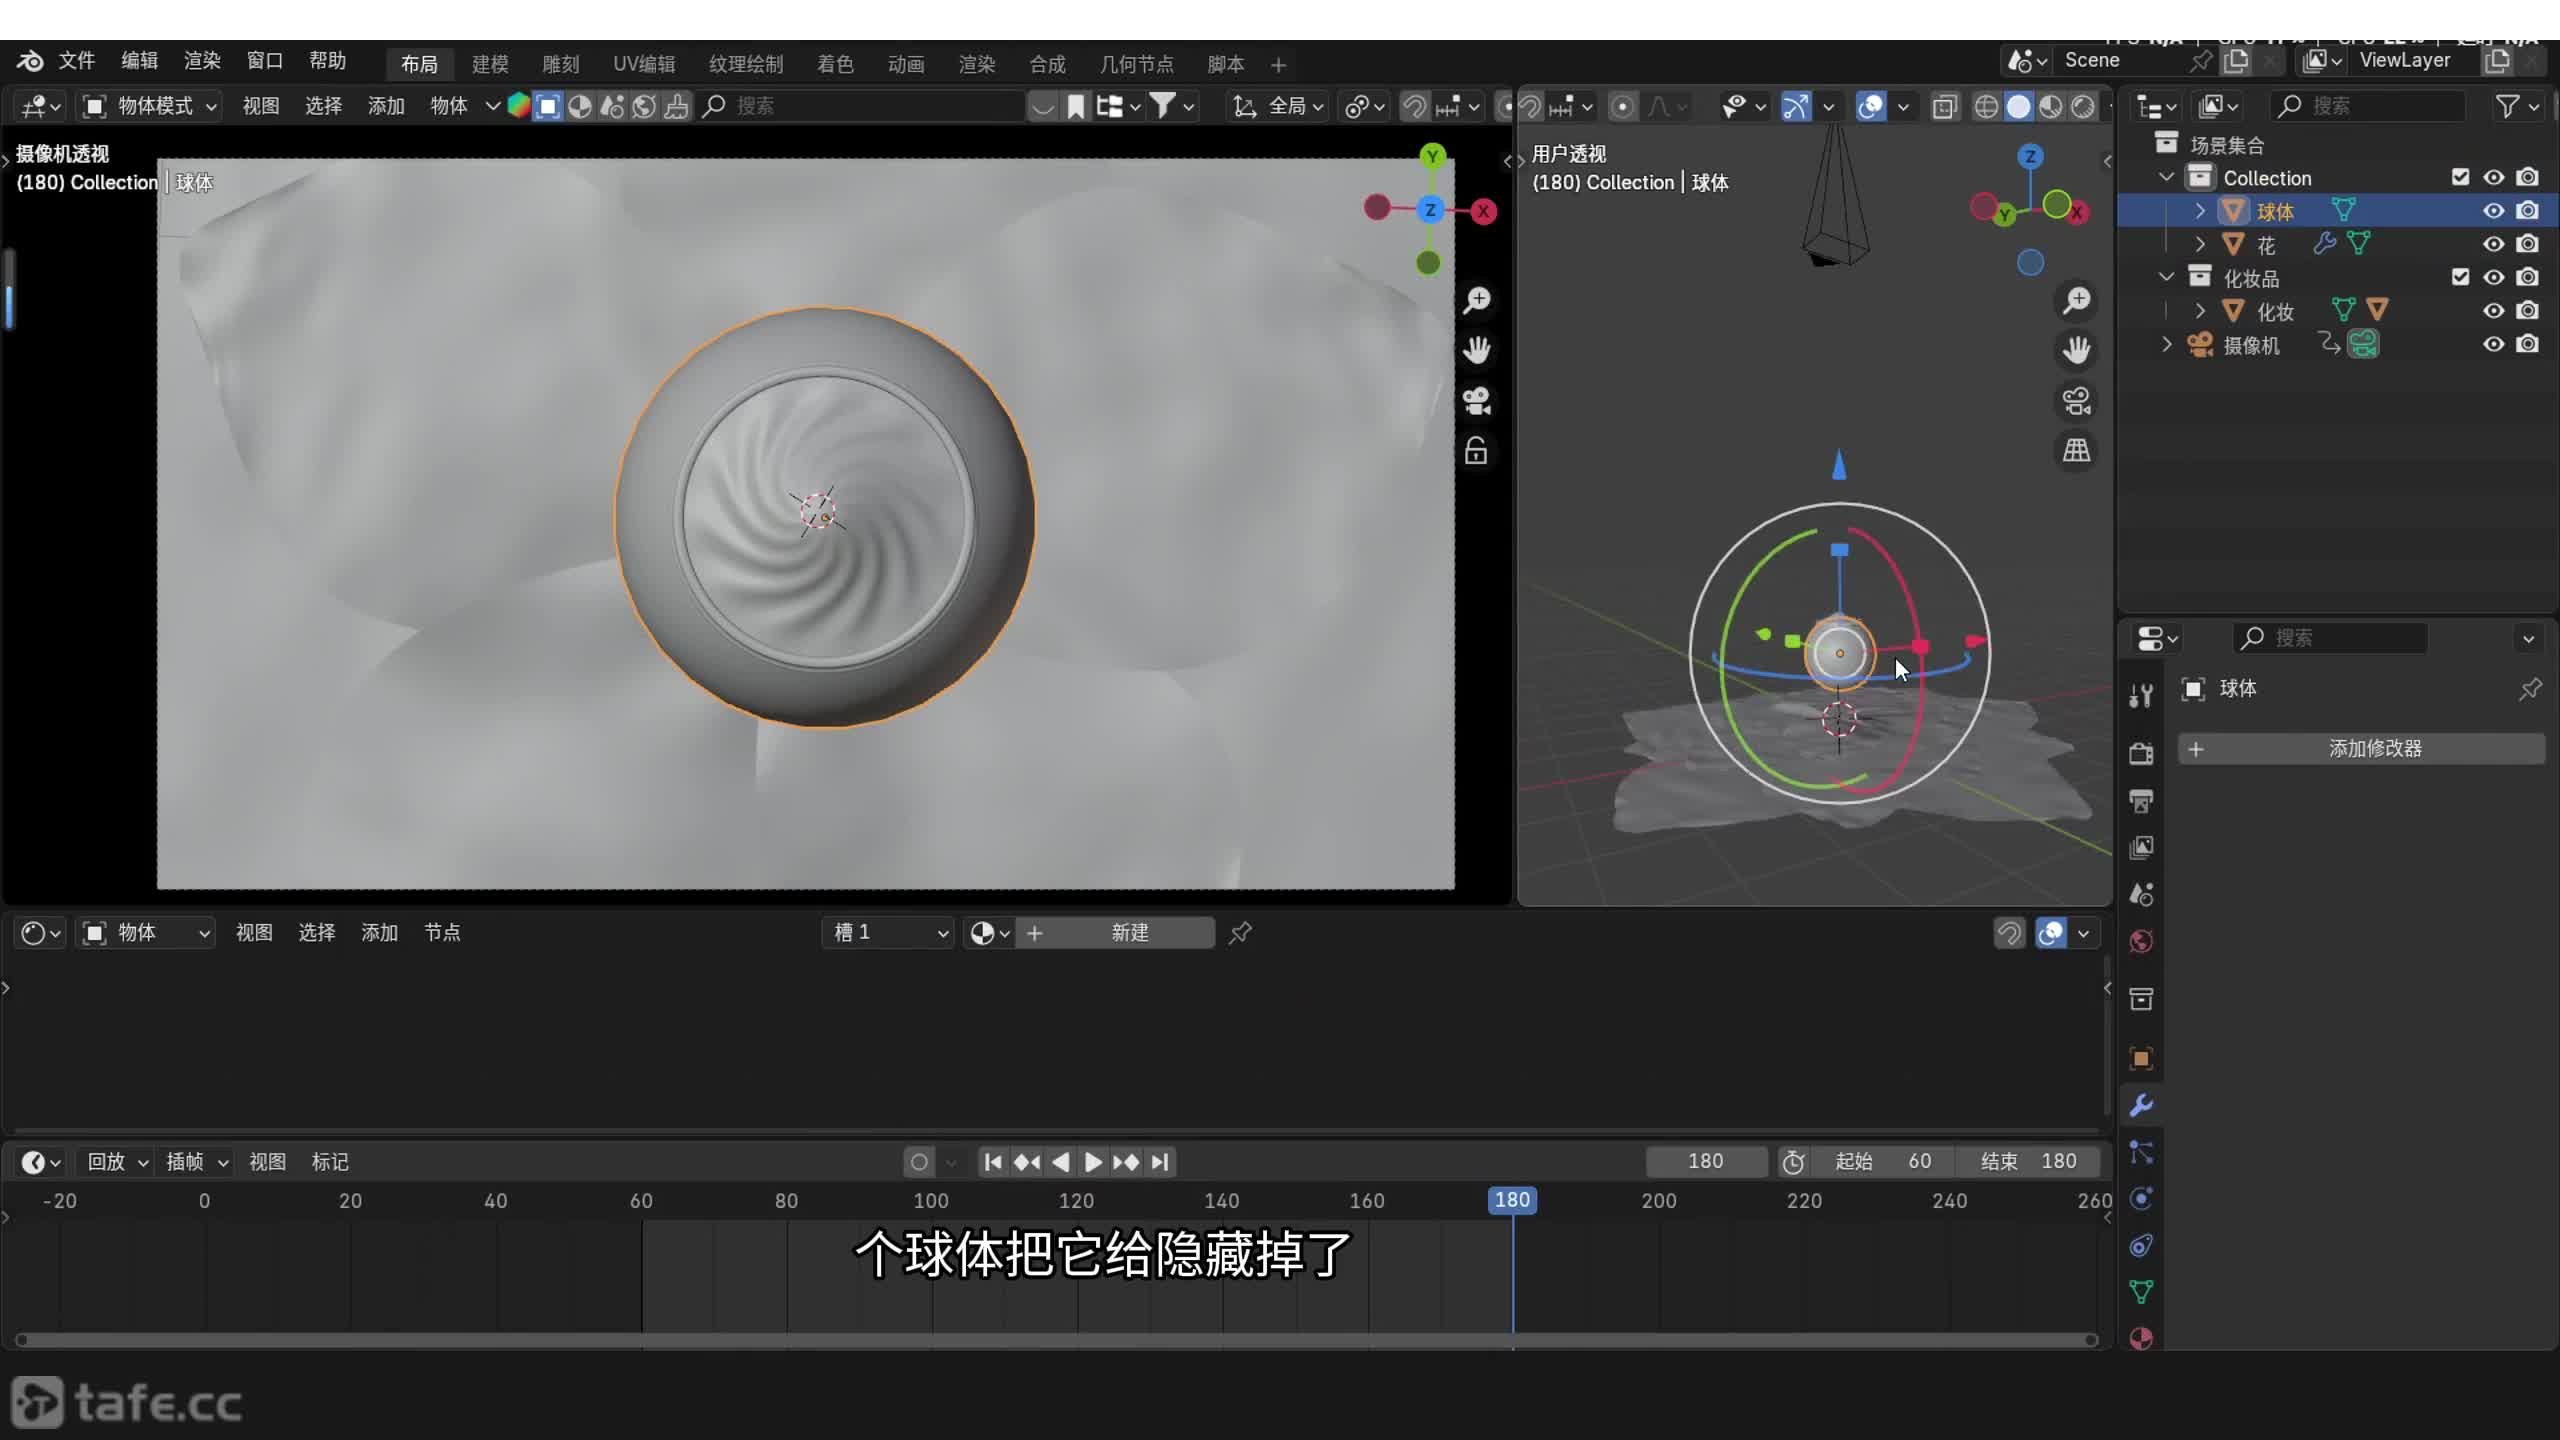Expand the 球体 tree item
2560x1440 pixels.
click(x=2200, y=211)
